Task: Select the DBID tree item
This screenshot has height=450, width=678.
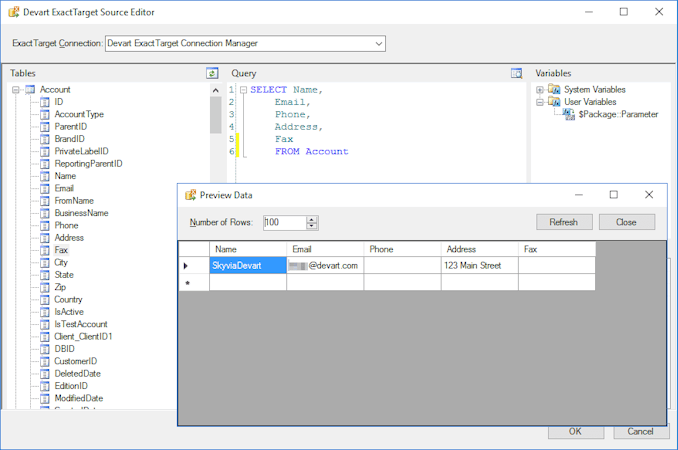Action: [x=64, y=349]
